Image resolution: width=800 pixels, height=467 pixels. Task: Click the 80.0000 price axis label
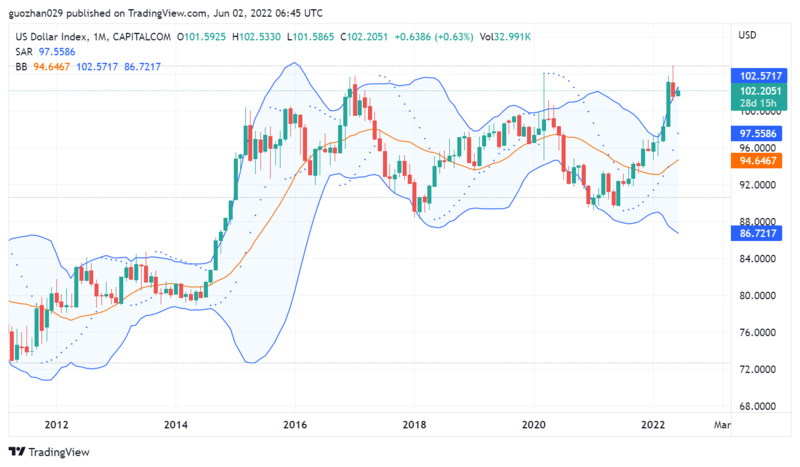pos(757,296)
